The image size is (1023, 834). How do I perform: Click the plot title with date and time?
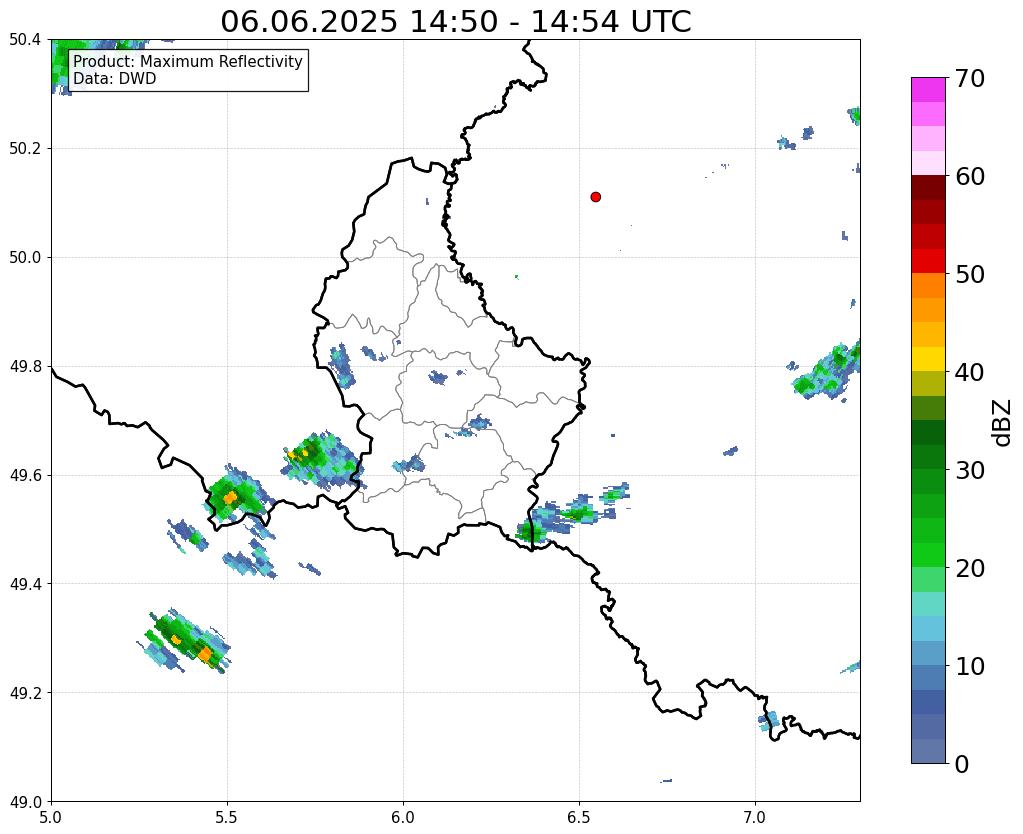click(x=455, y=21)
